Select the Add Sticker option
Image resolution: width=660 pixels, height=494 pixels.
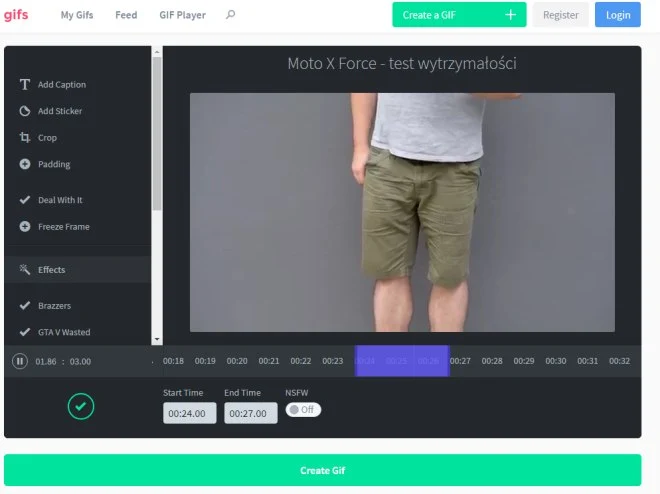click(60, 111)
